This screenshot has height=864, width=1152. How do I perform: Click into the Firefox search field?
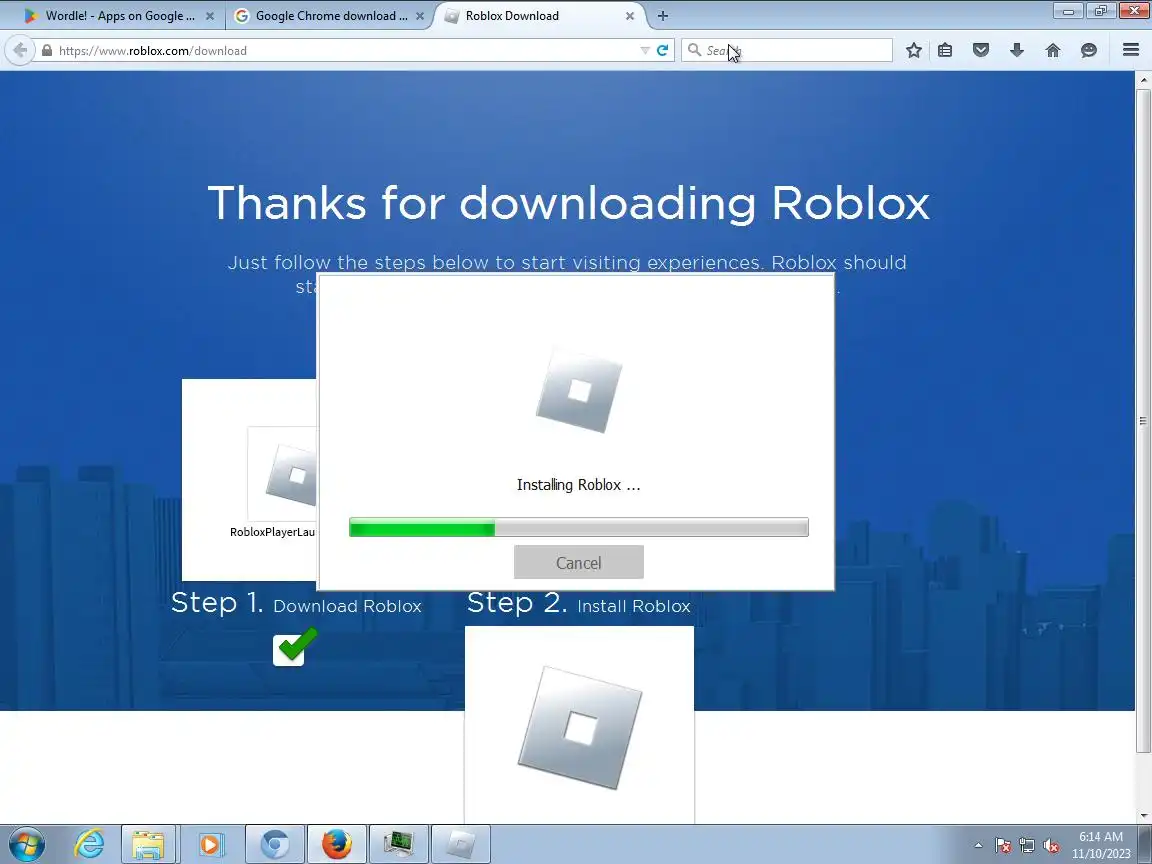tap(786, 50)
